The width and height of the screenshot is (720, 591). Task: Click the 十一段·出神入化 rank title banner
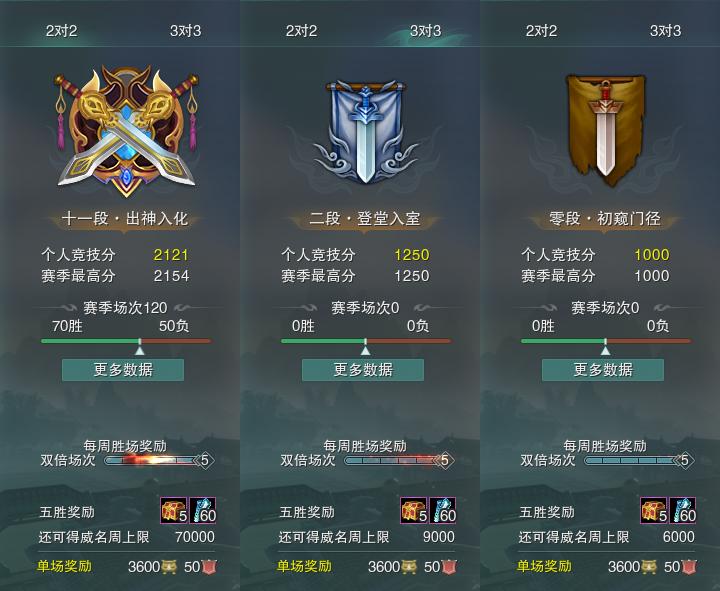[x=125, y=219]
